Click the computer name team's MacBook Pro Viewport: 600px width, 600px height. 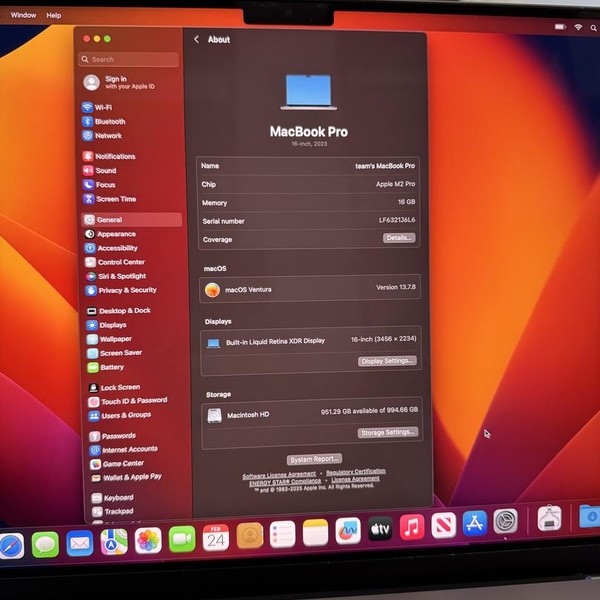[385, 166]
